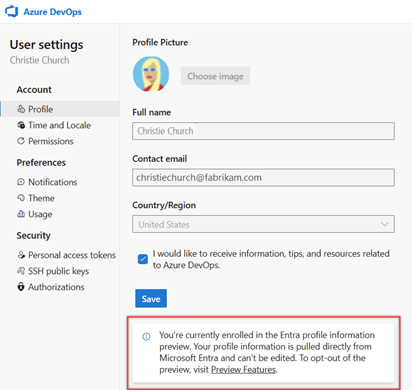This screenshot has height=390, width=412.
Task: Click the Contact email label
Action: [160, 159]
